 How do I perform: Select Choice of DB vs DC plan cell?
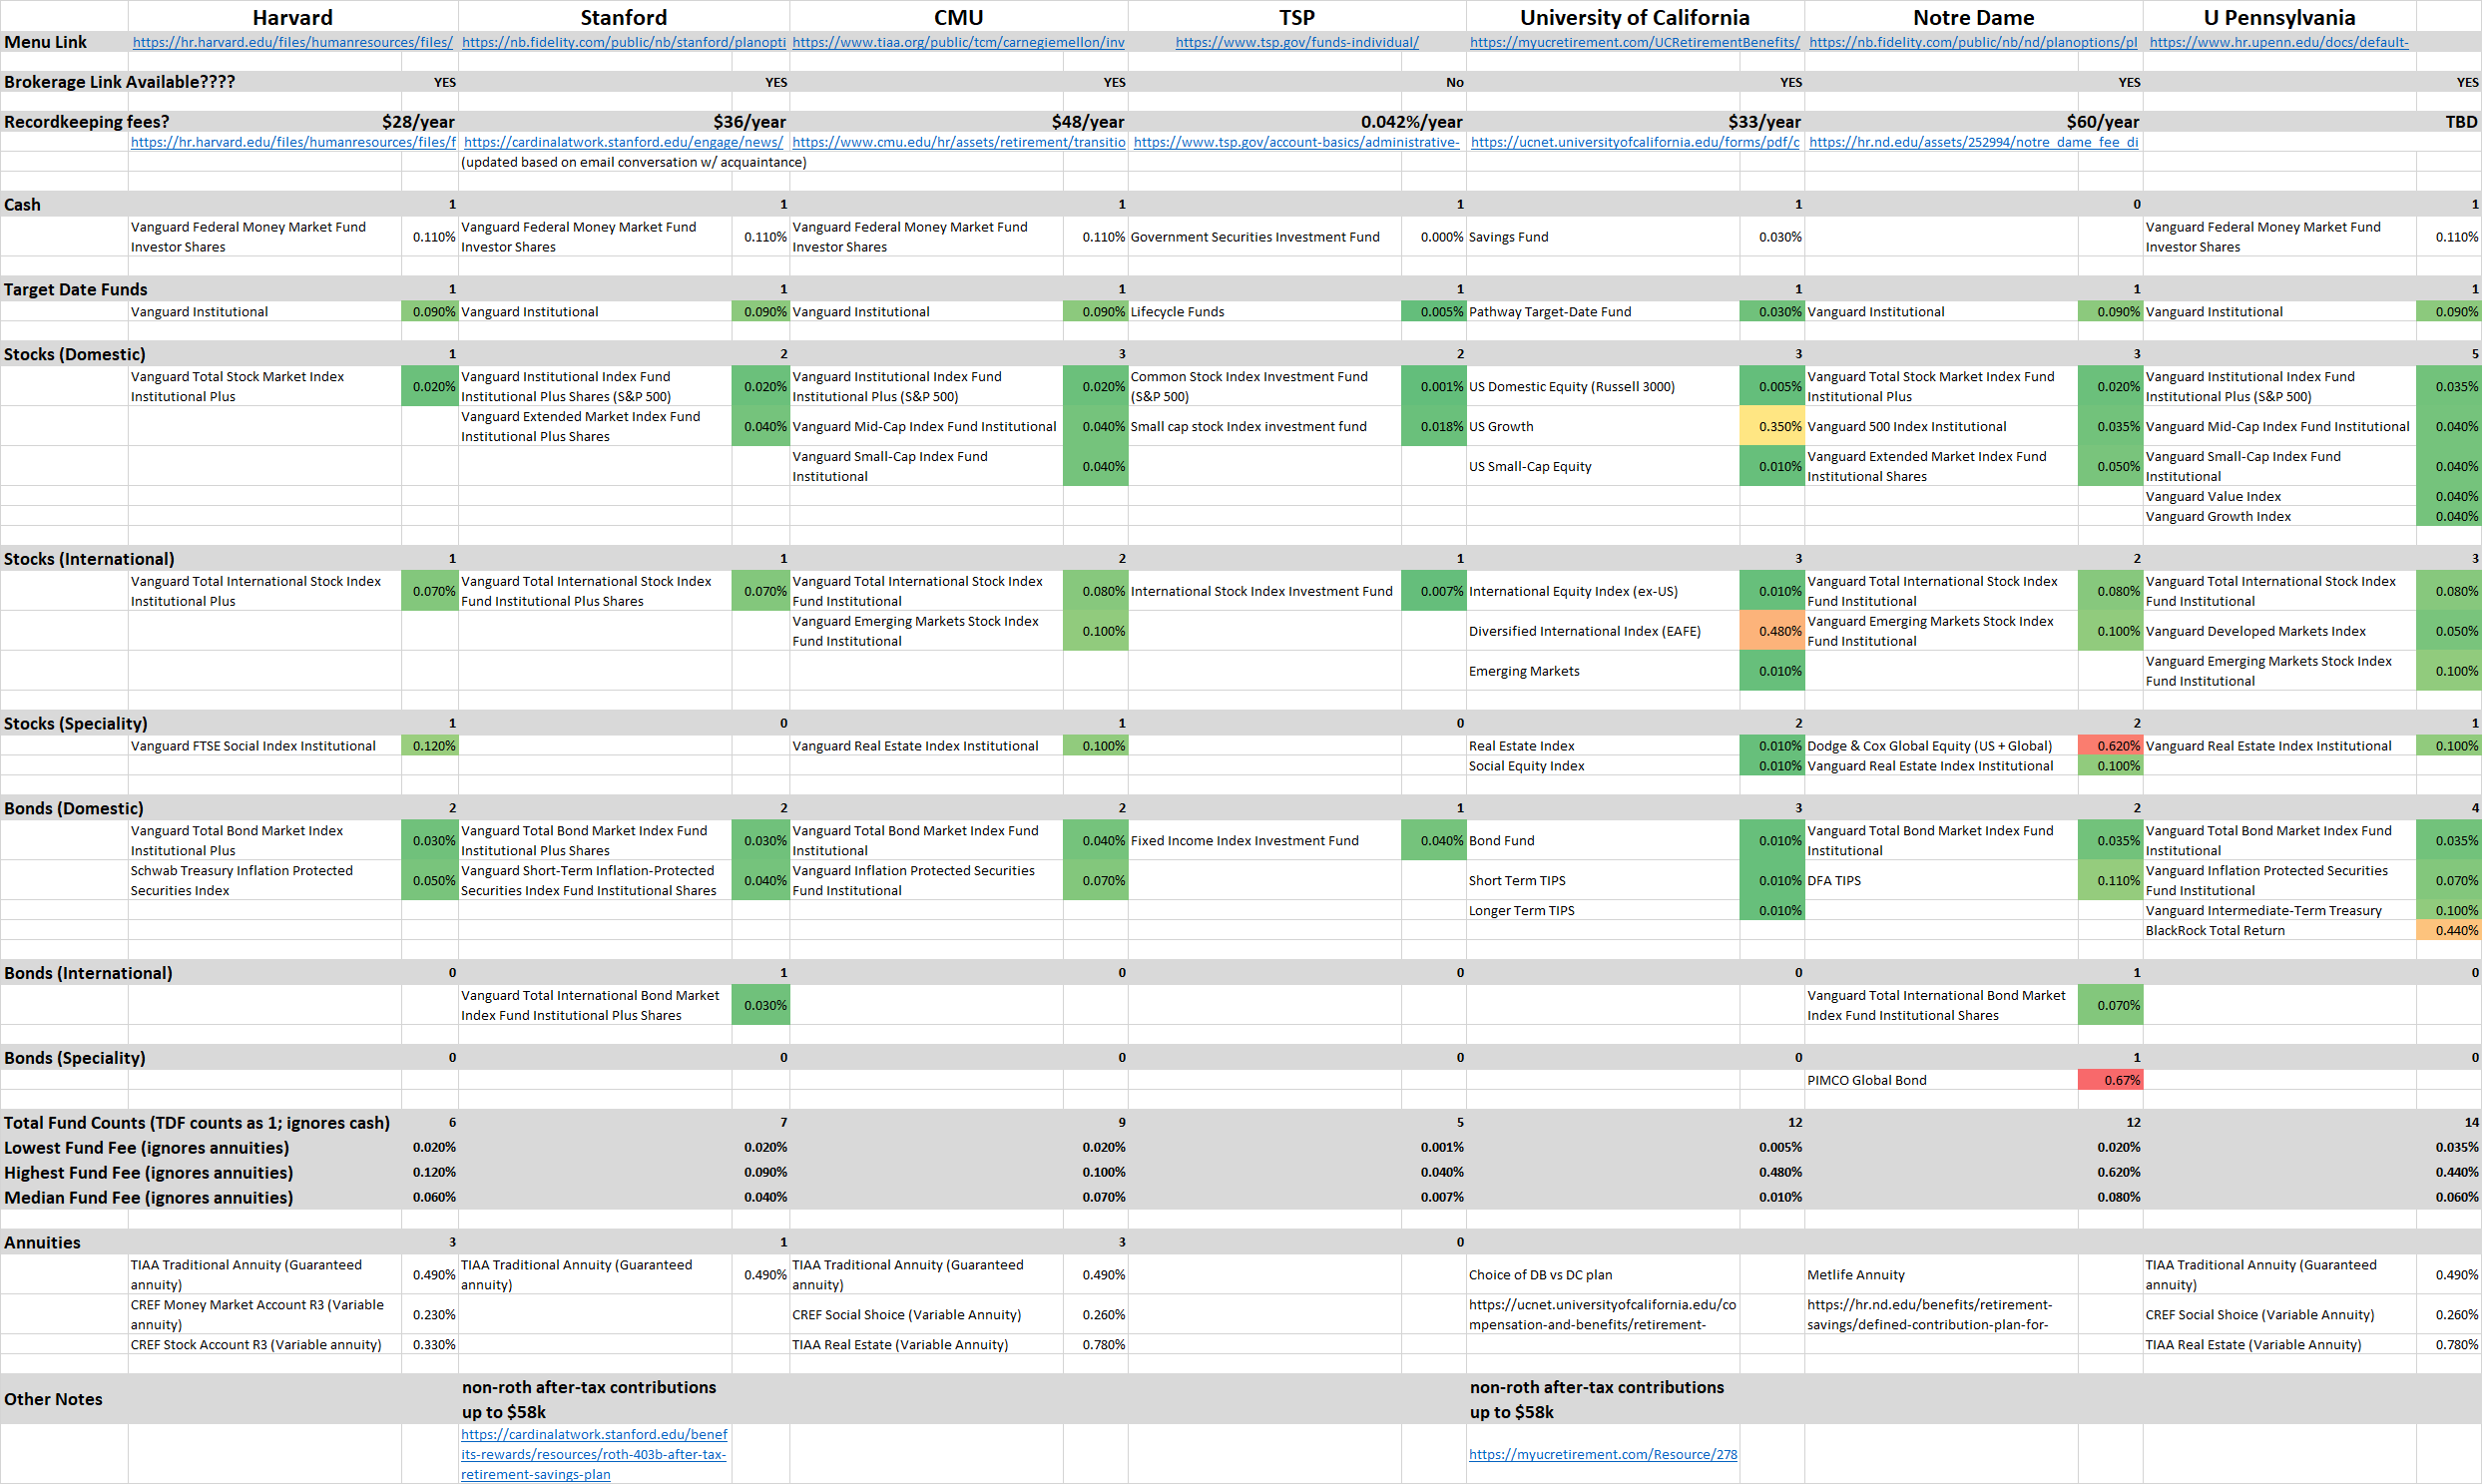coord(1603,1275)
